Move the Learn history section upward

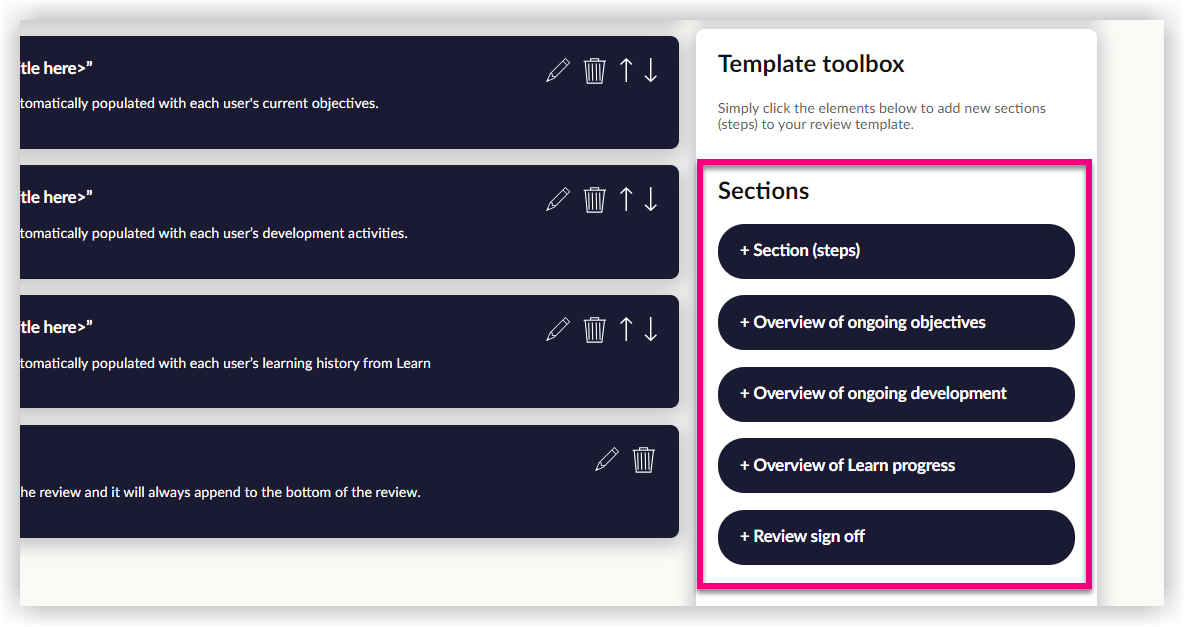click(x=625, y=329)
